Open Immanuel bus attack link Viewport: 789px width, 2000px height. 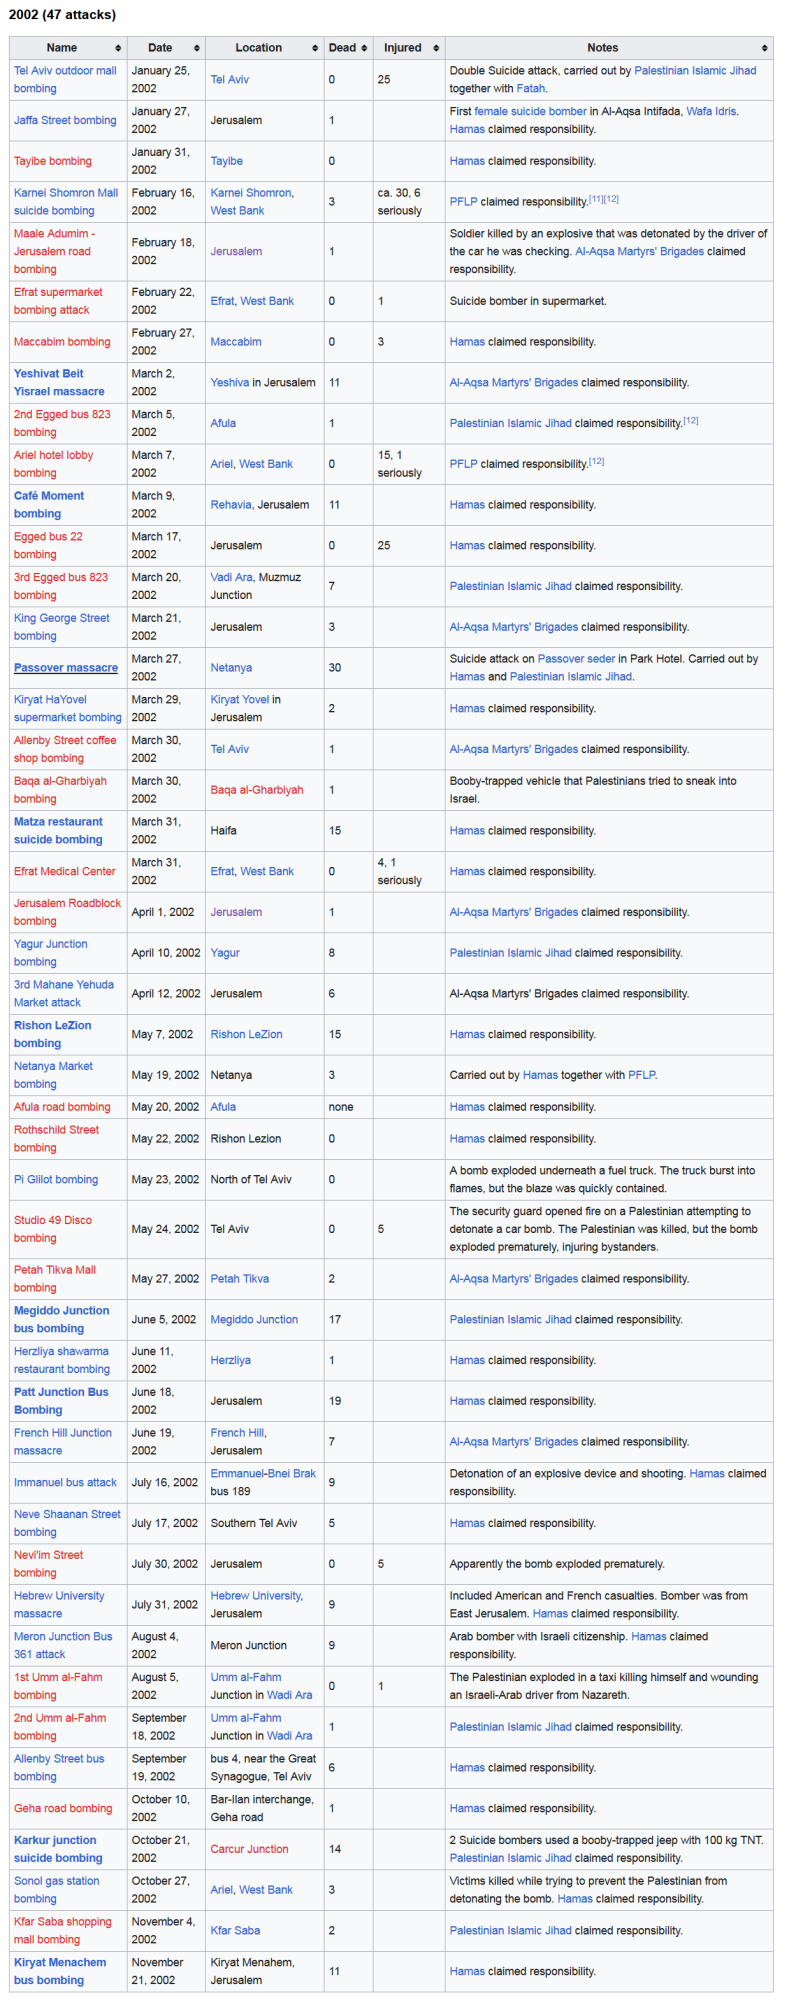pyautogui.click(x=65, y=1483)
